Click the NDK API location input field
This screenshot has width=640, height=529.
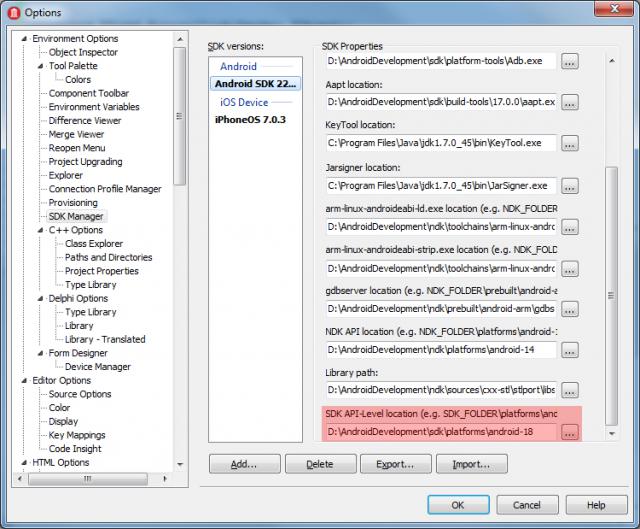[x=441, y=350]
